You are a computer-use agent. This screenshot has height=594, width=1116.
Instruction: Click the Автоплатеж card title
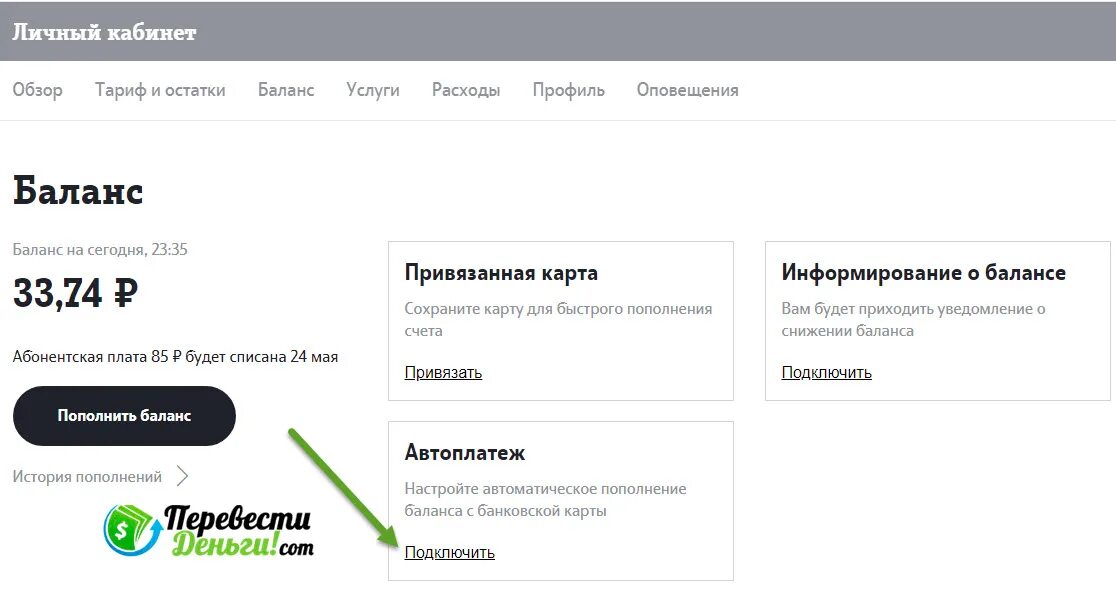[465, 453]
